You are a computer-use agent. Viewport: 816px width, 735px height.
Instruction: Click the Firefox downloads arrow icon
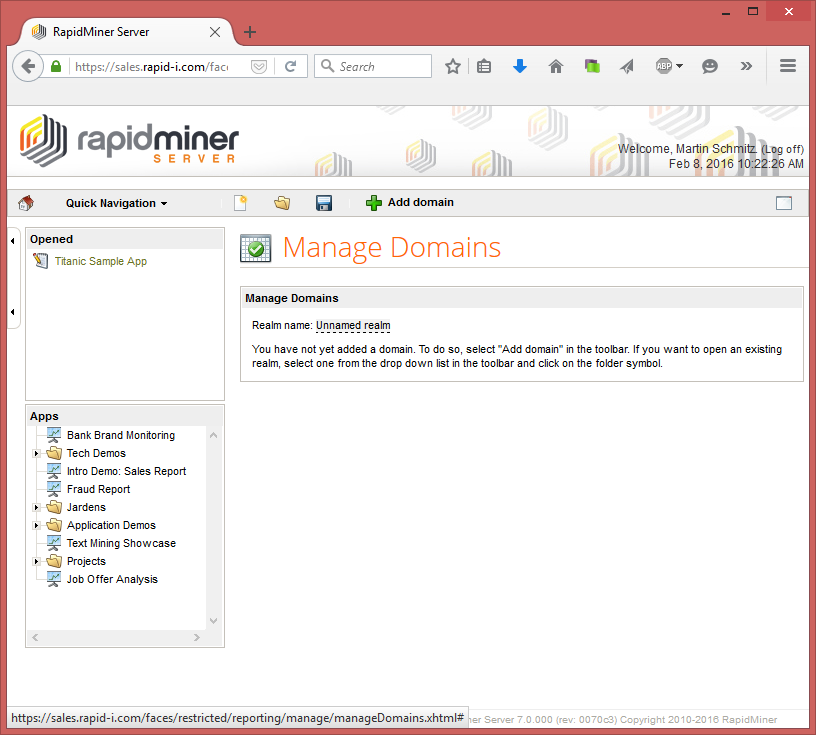(x=519, y=66)
